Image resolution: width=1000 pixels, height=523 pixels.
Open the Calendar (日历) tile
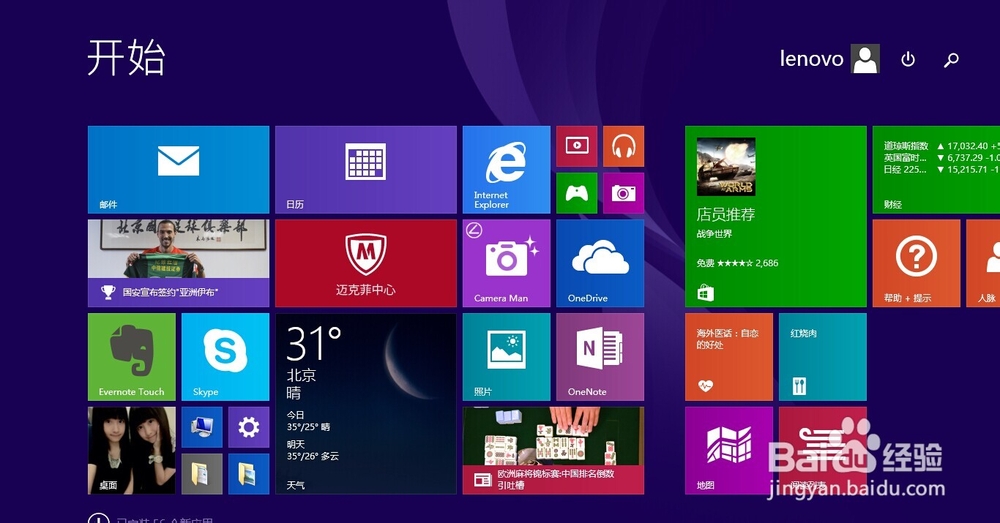(366, 170)
